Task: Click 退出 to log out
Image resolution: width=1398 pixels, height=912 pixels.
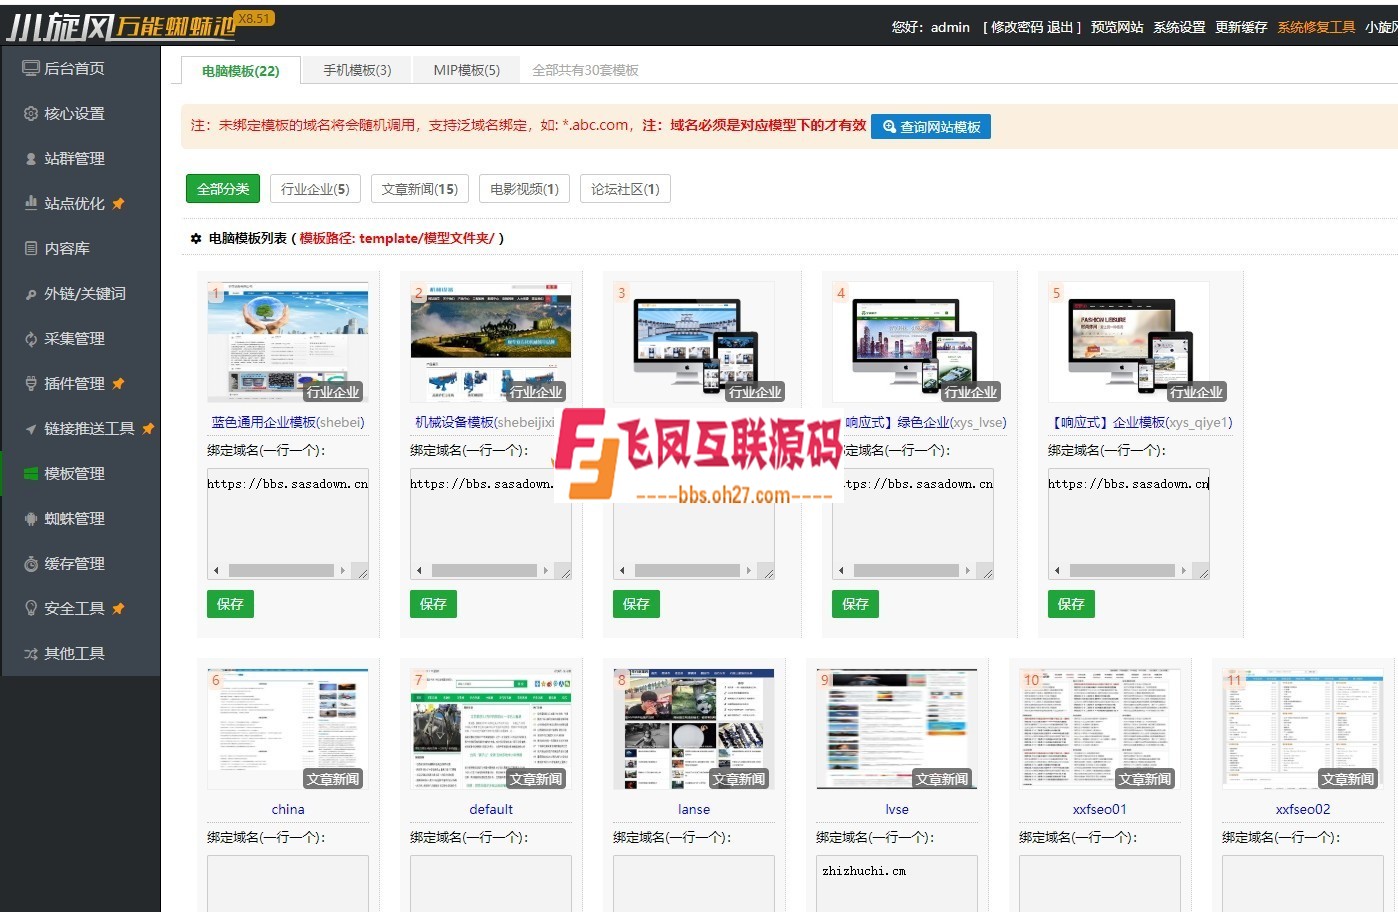Action: pos(1060,27)
